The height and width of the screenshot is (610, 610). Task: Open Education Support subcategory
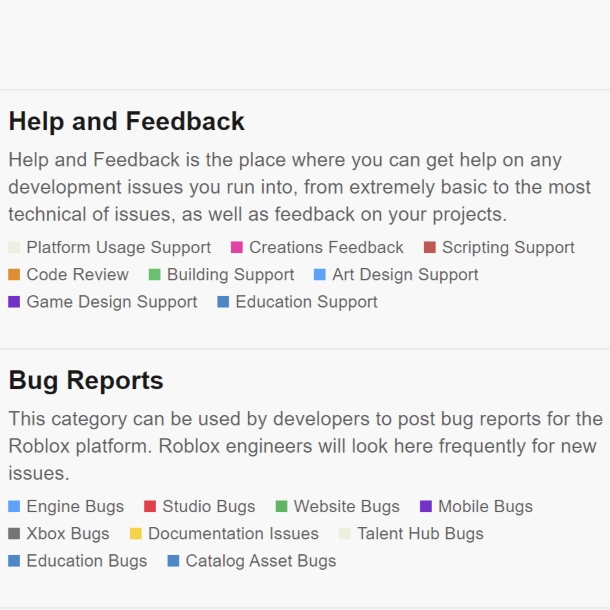tap(298, 302)
